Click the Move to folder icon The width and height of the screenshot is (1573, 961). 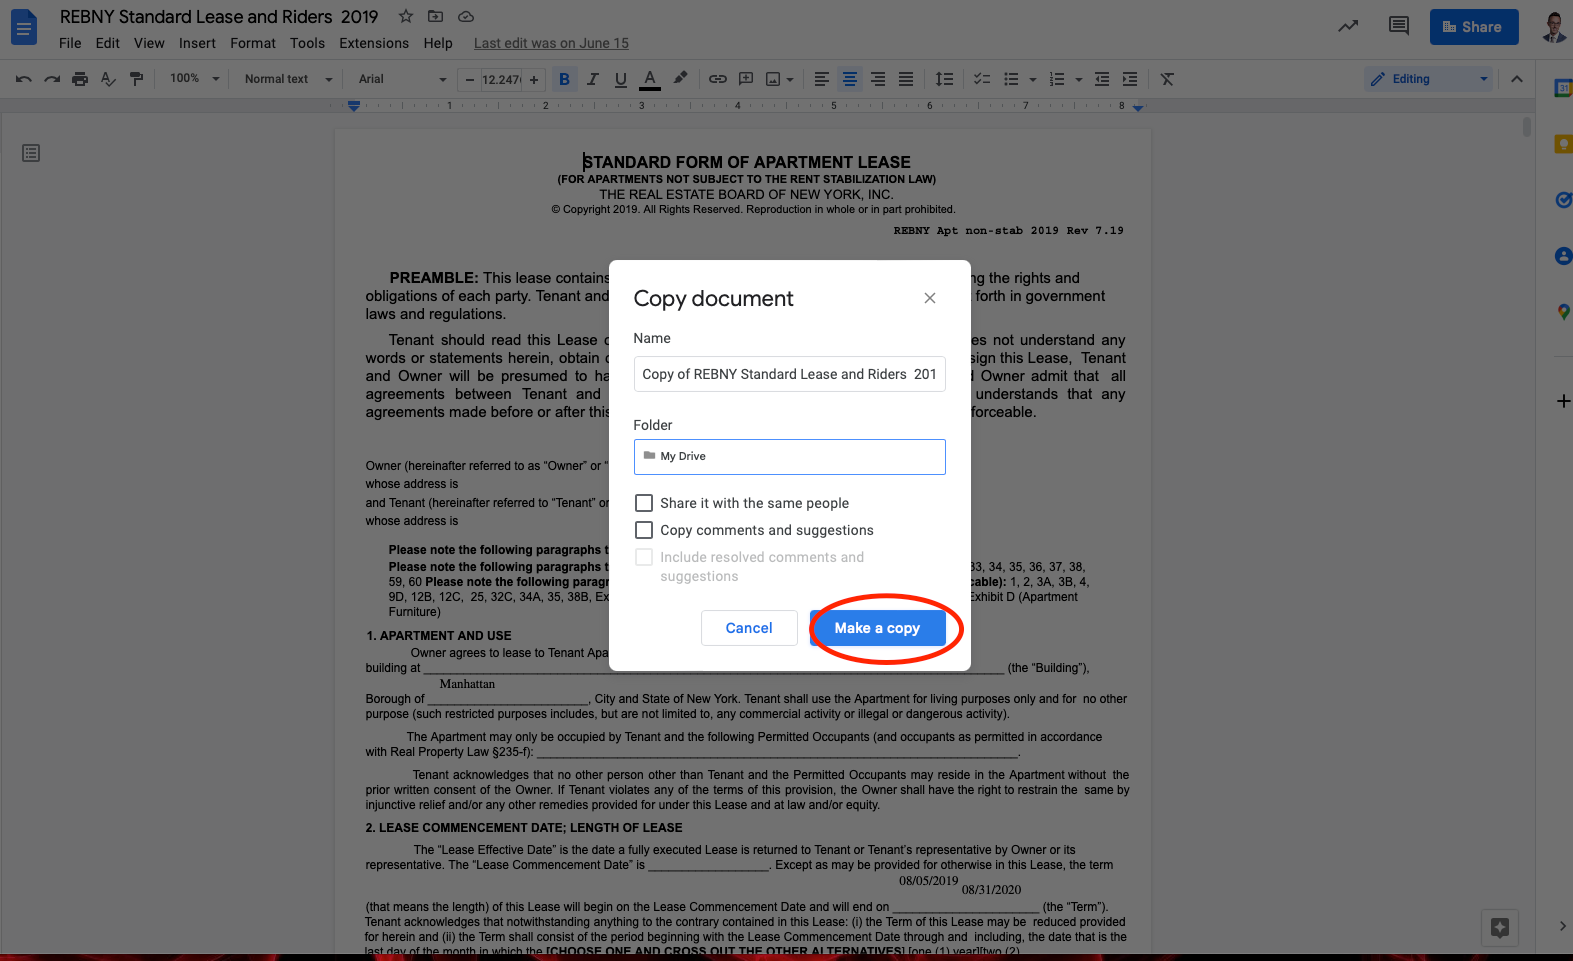(435, 16)
